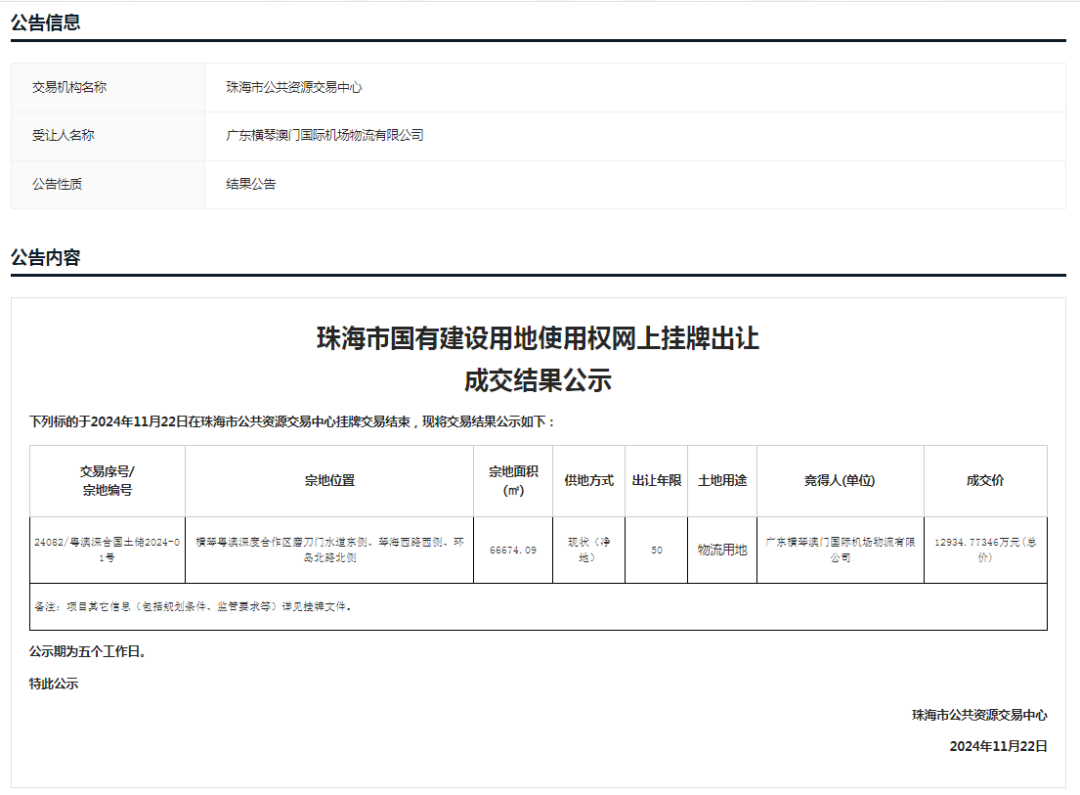Select the 交易机构名称 label cell
The width and height of the screenshot is (1080, 795).
coord(62,87)
